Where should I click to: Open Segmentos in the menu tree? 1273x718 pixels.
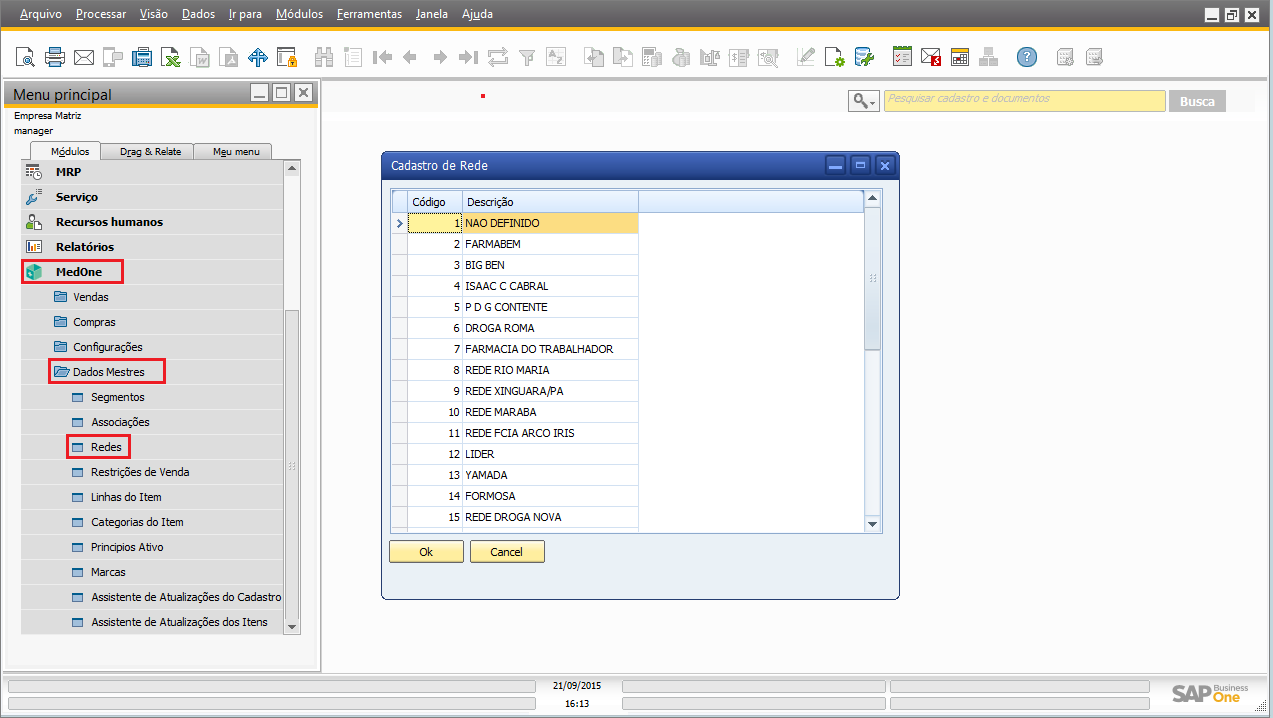[117, 397]
